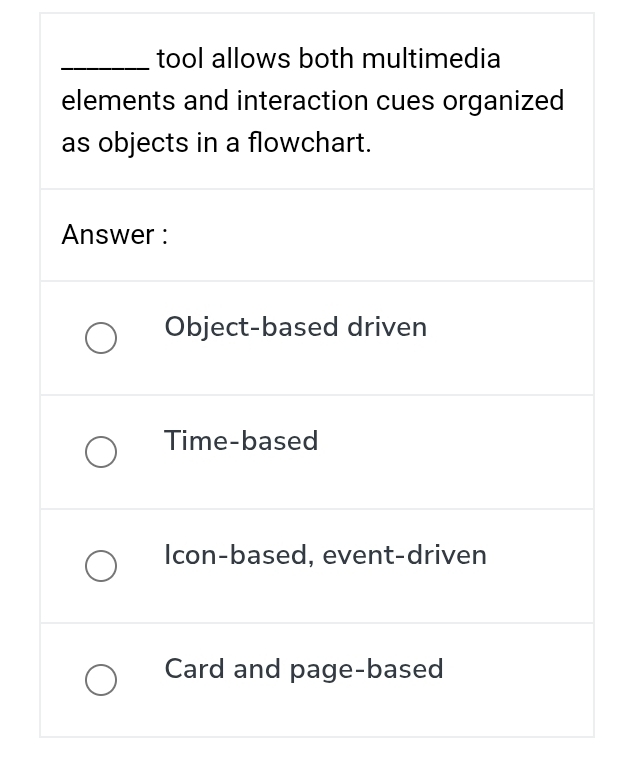Click the word "driven" in the first option

pyautogui.click(x=387, y=327)
